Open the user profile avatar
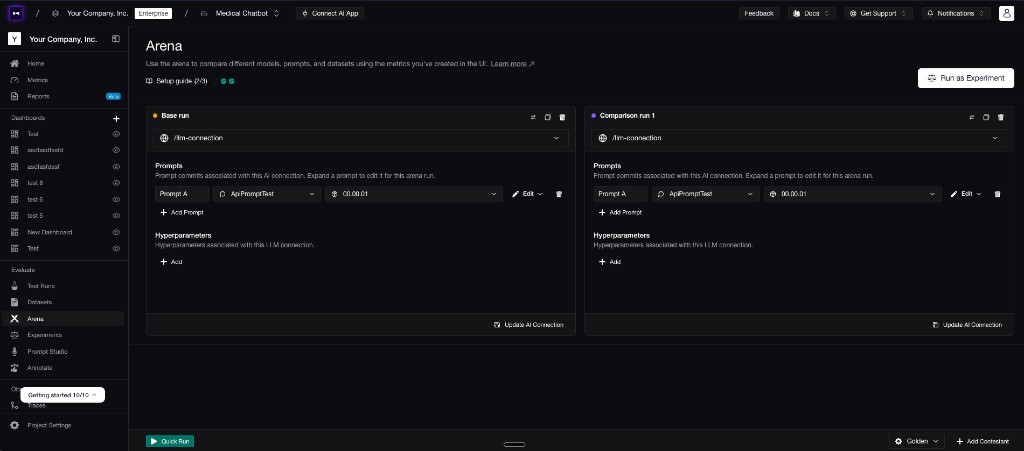Screen dimensions: 1024x451 point(1006,13)
